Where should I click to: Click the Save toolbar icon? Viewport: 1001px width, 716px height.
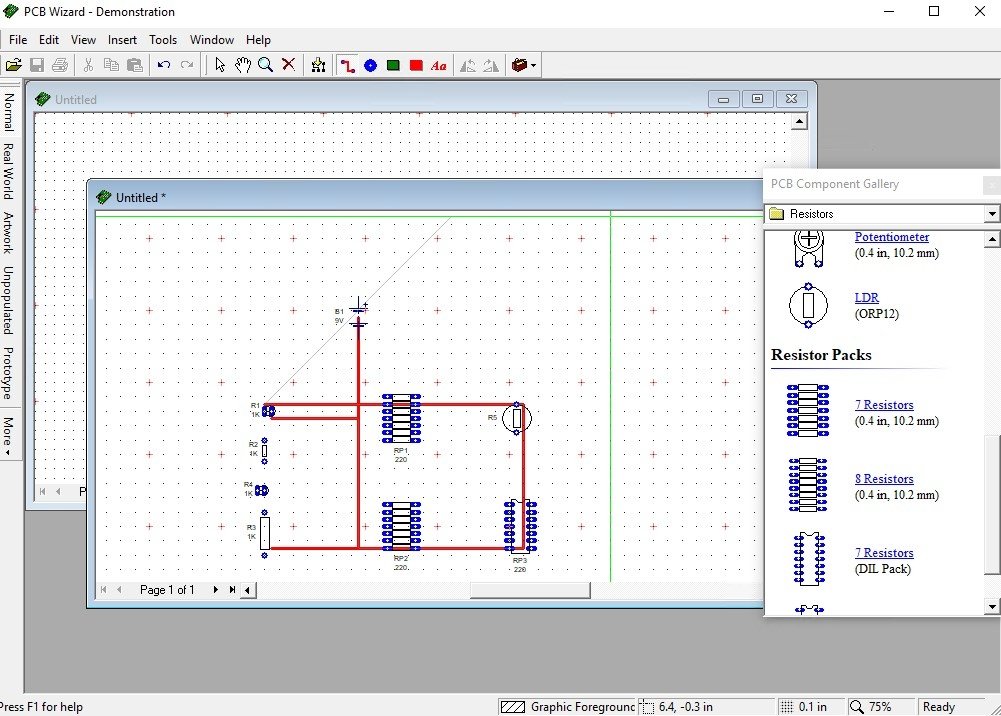(36, 65)
